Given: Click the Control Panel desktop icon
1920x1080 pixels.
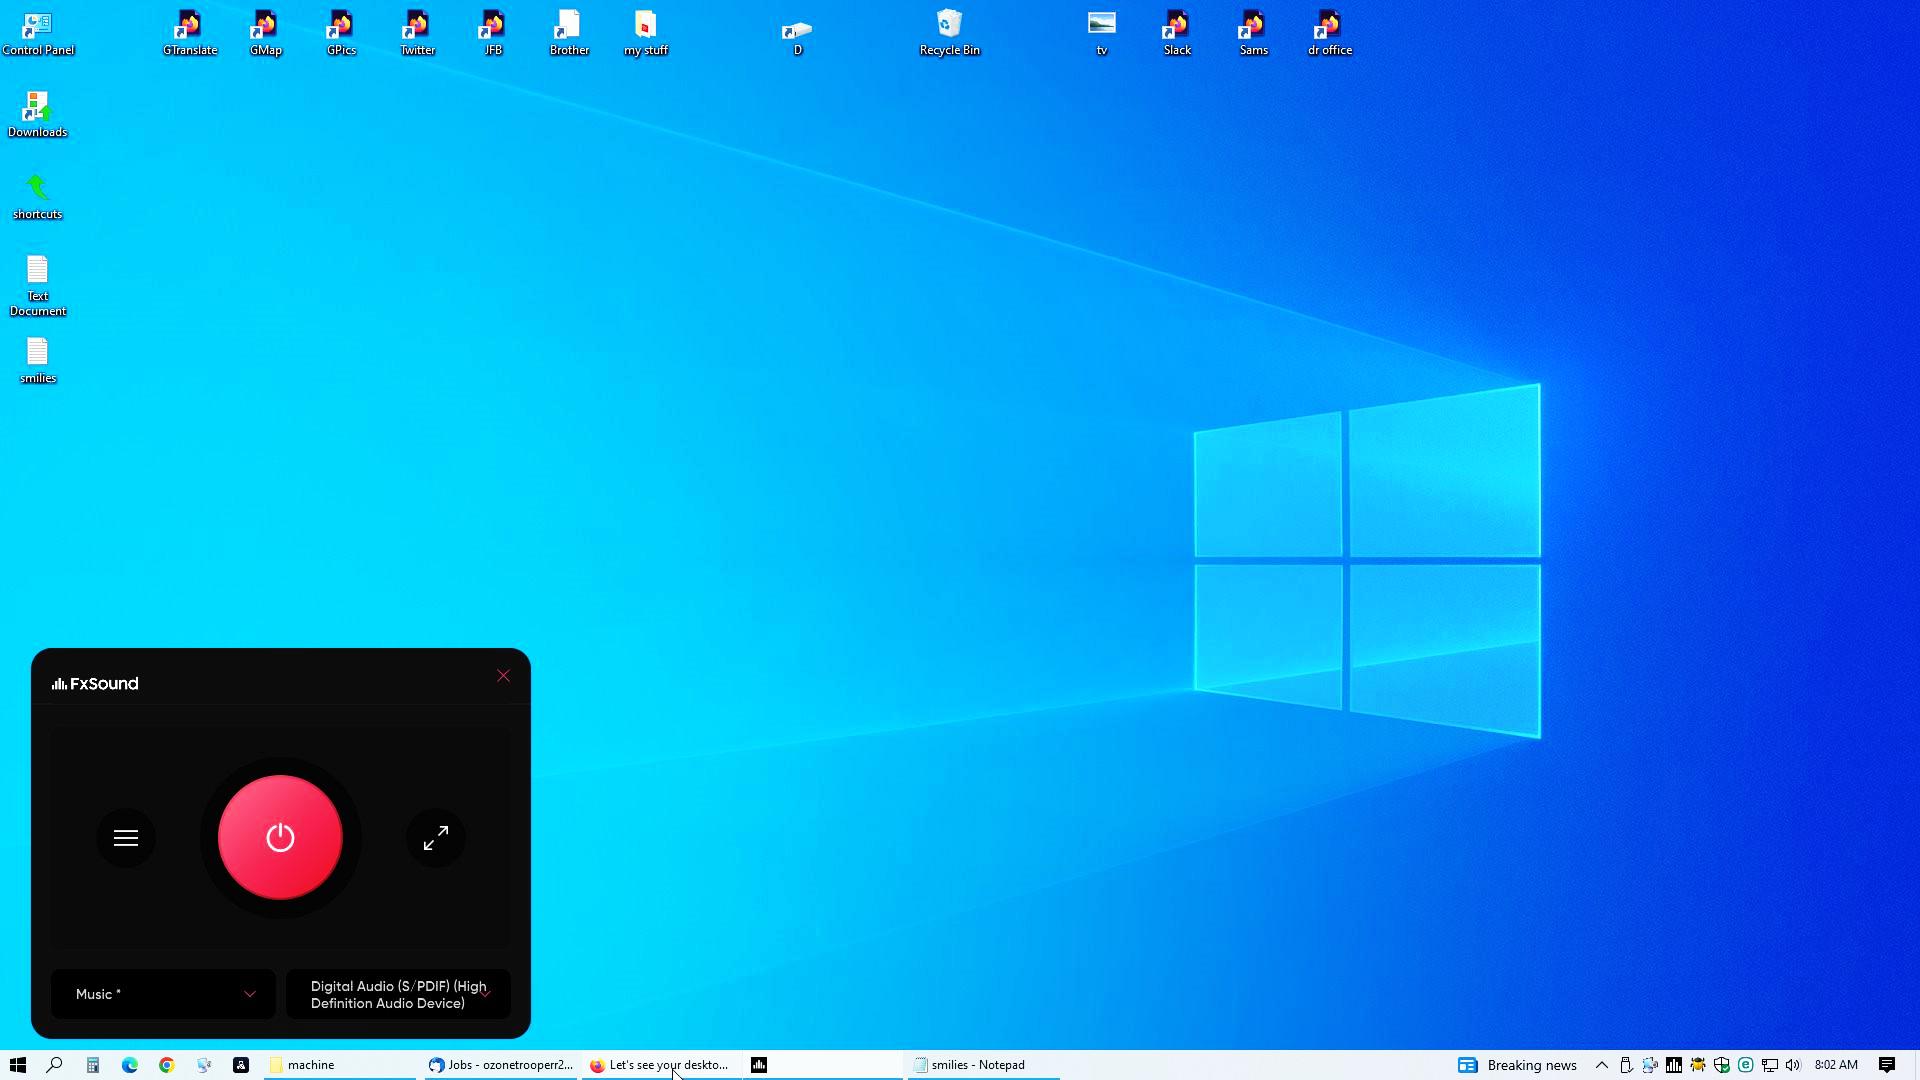Looking at the screenshot, I should coord(38,32).
